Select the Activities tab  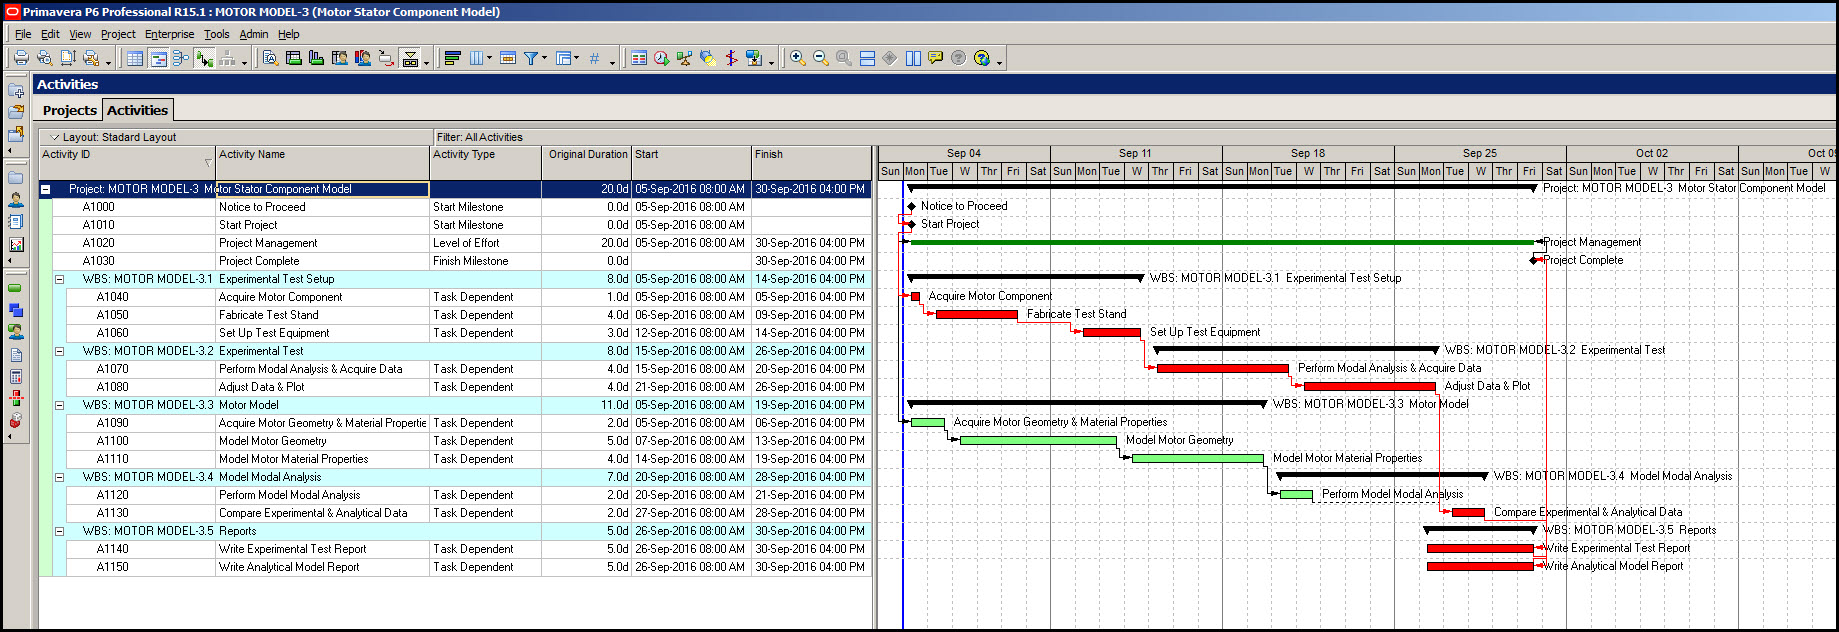(138, 110)
